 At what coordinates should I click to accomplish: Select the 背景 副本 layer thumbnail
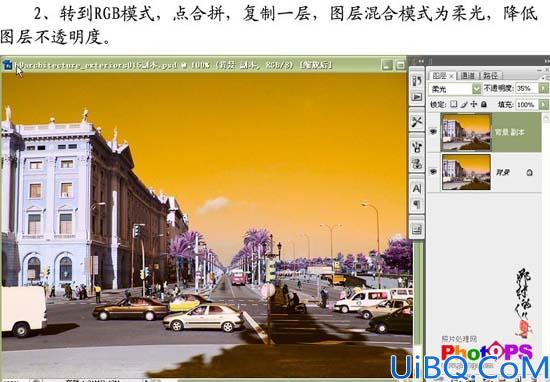pyautogui.click(x=466, y=132)
